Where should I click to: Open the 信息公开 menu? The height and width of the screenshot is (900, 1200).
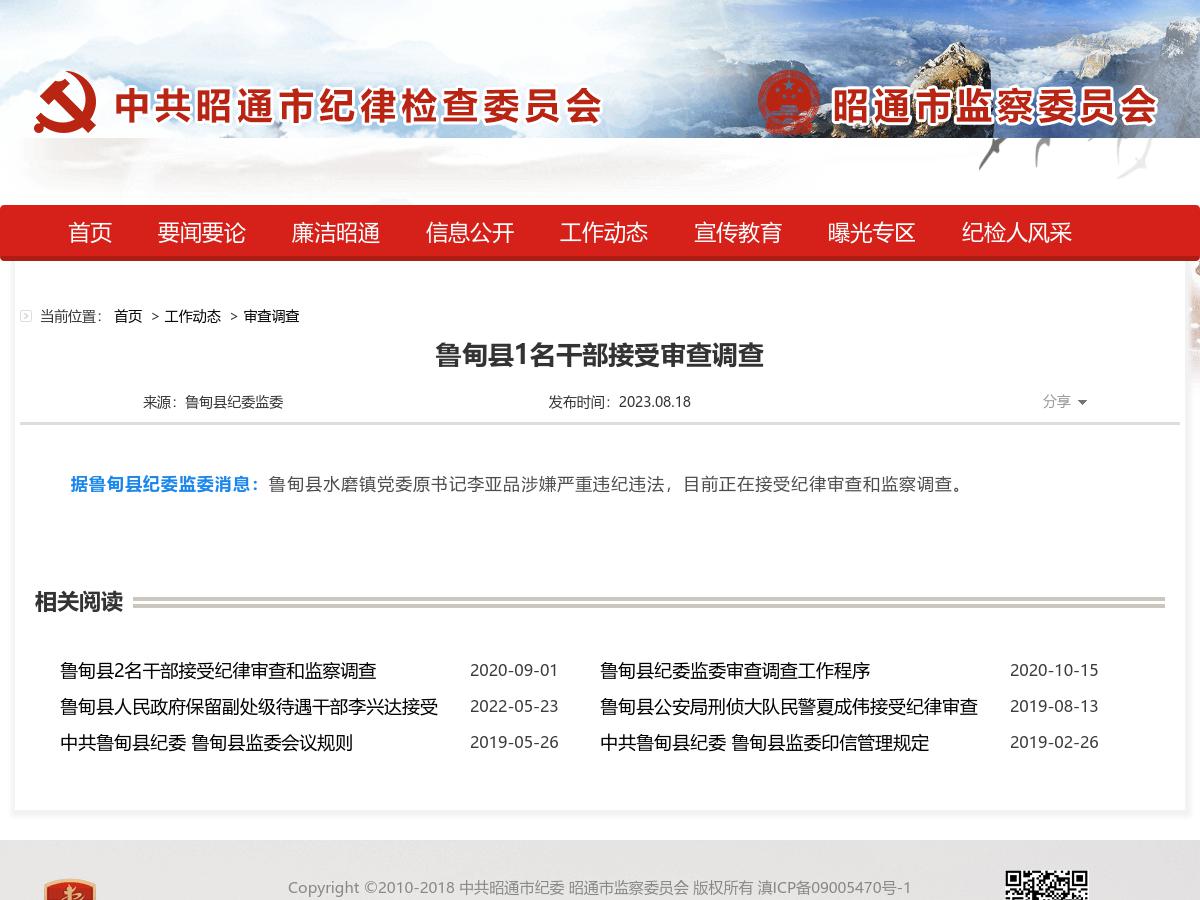[x=470, y=232]
